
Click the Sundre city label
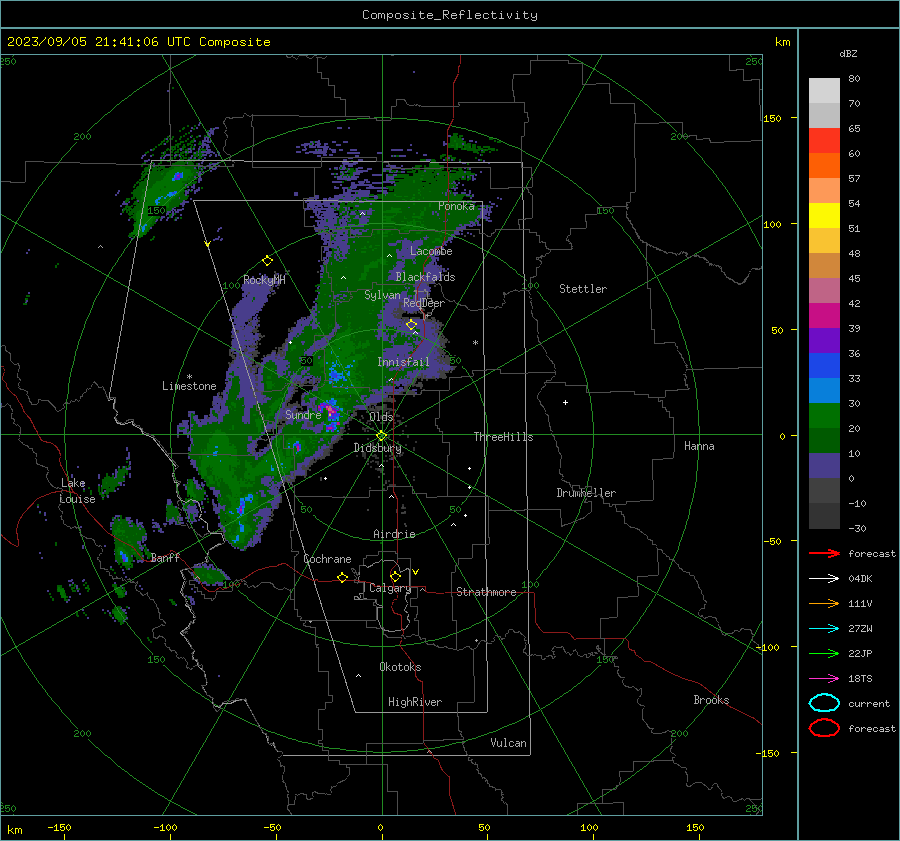[303, 414]
